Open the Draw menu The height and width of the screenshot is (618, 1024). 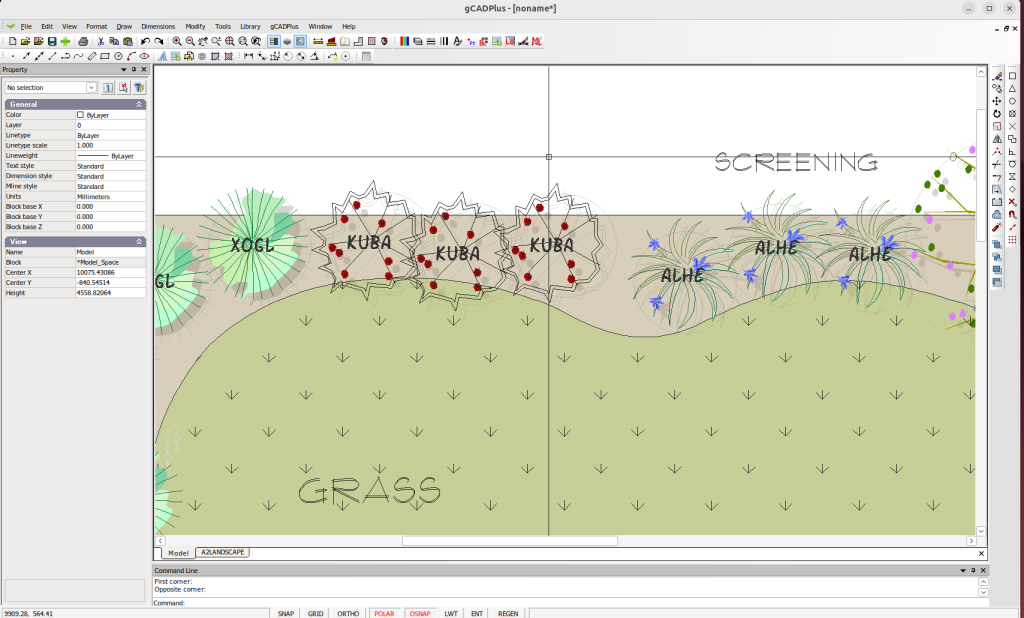tap(124, 27)
